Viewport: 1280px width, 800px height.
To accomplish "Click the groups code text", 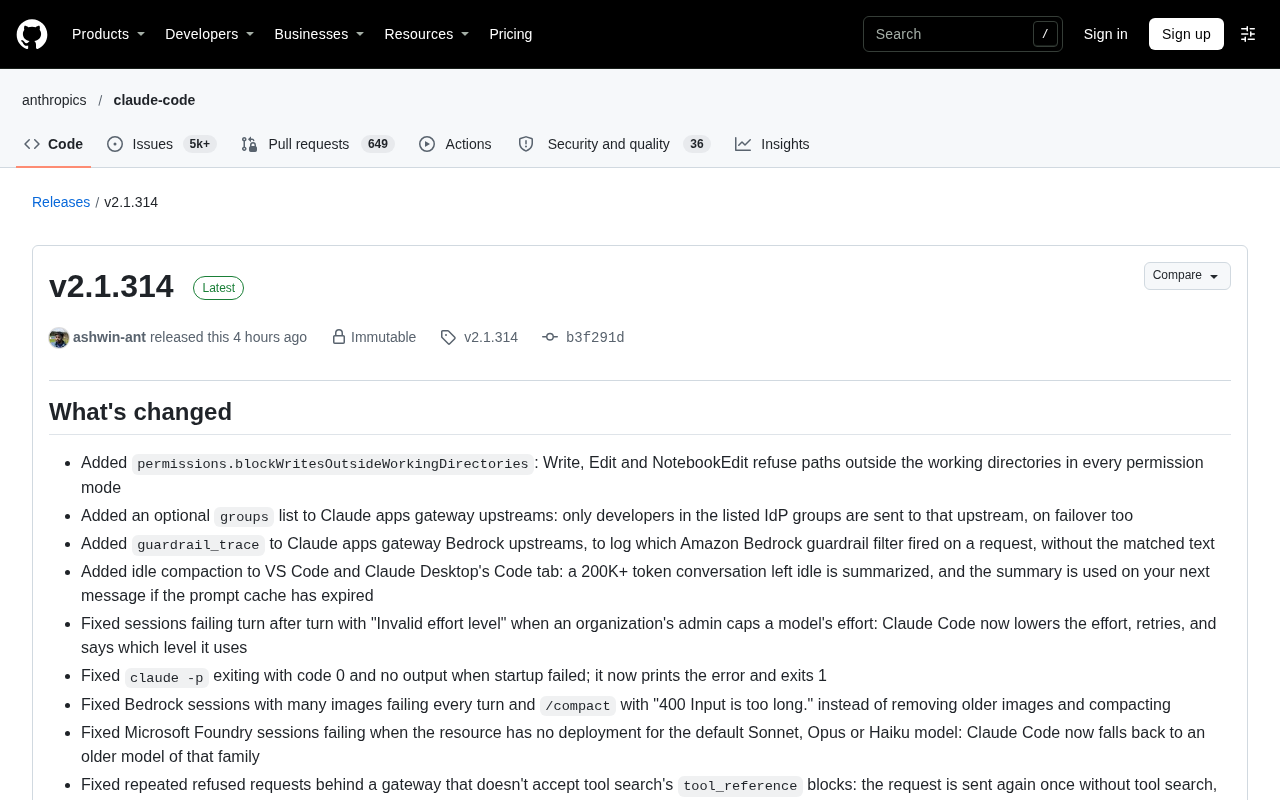I will coord(244,517).
